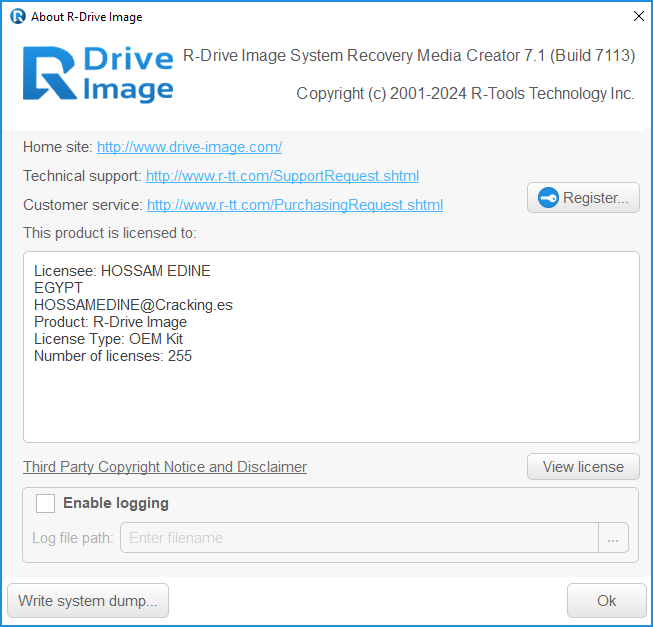Click the License Type: OEM Kit line
This screenshot has height=627, width=653.
coord(108,339)
